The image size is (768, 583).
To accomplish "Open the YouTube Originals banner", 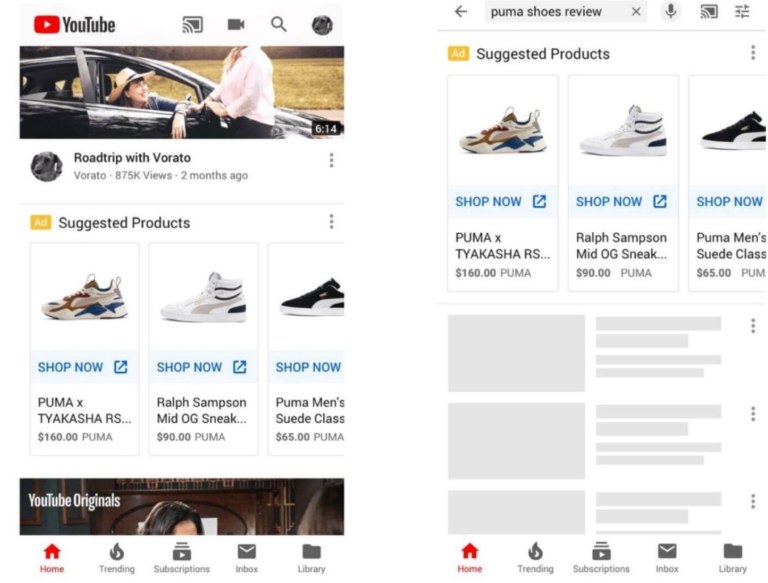I will (182, 507).
